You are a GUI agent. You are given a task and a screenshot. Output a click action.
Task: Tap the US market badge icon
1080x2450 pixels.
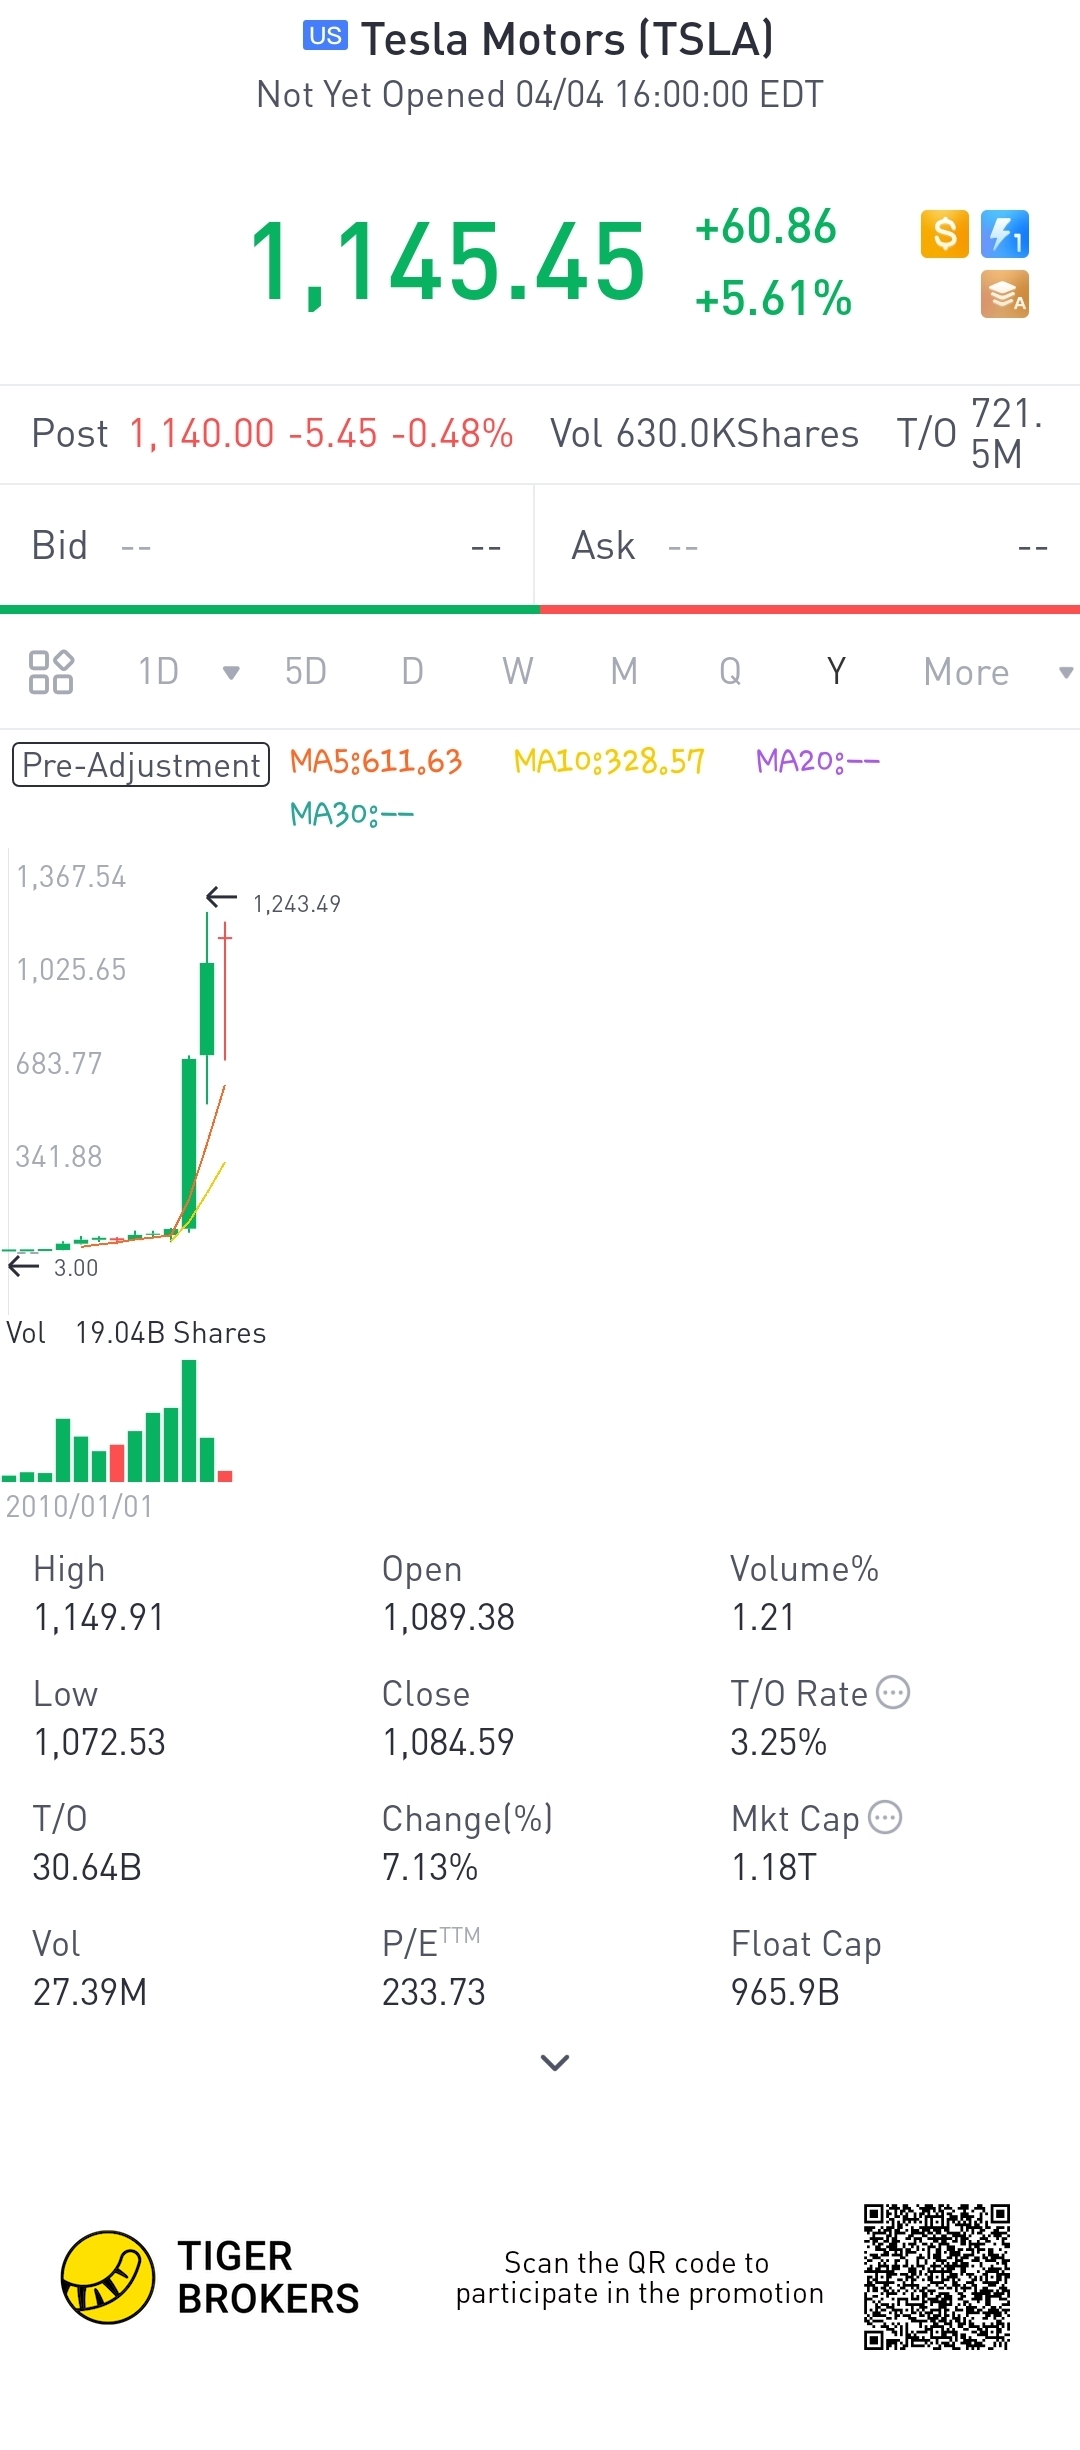(326, 36)
